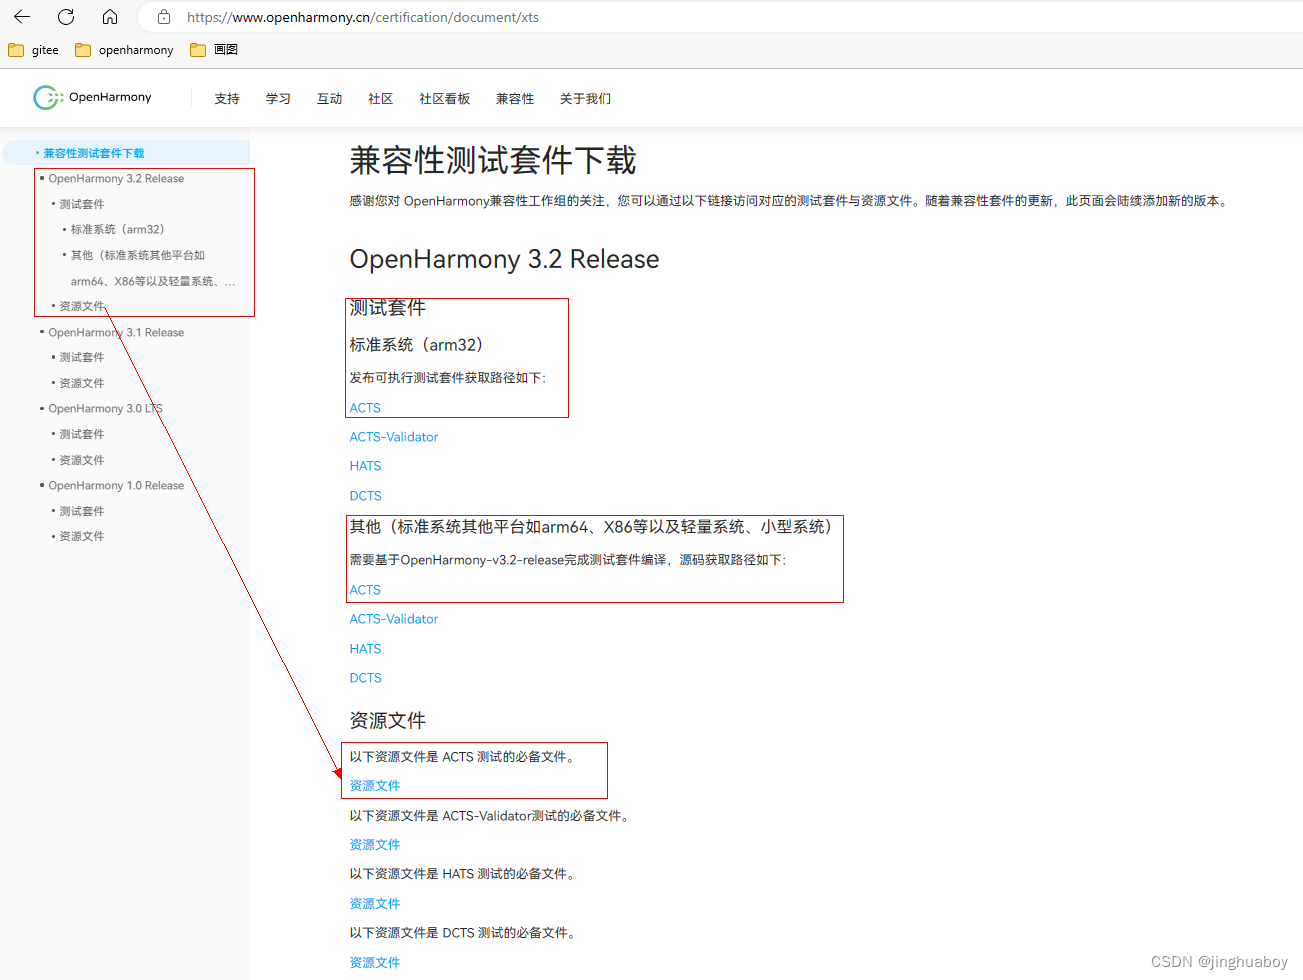
Task: Open the openharmony bookmark folder
Action: coord(125,50)
